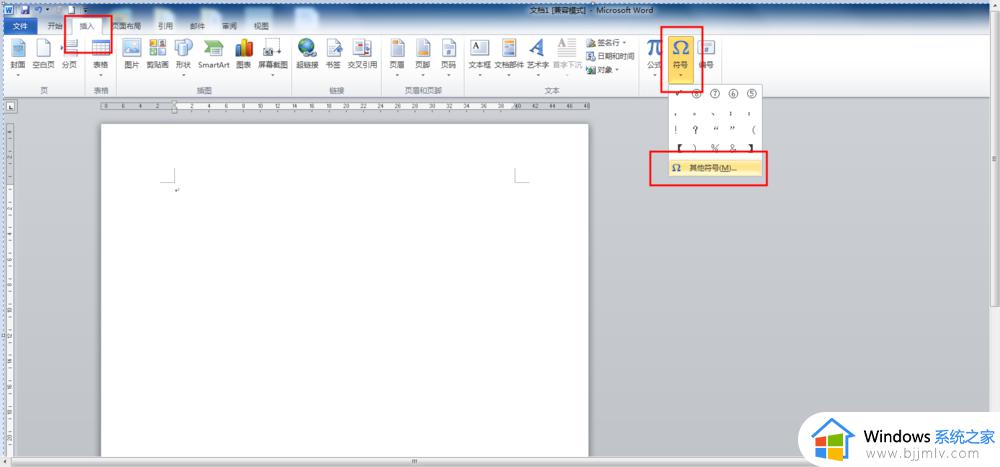
Task: Insert the exclamation mark symbol
Action: 676,130
